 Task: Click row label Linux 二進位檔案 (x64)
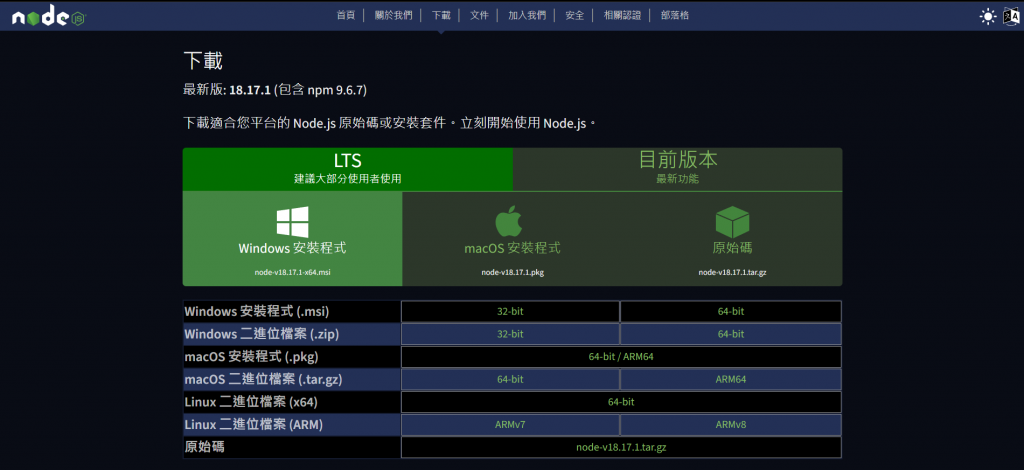pyautogui.click(x=251, y=402)
